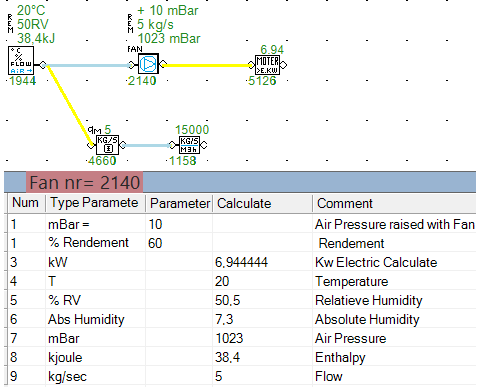Image resolution: width=478 pixels, height=391 pixels.
Task: Click the 'Air Pressure raised with Fan' comment
Action: tap(395, 224)
